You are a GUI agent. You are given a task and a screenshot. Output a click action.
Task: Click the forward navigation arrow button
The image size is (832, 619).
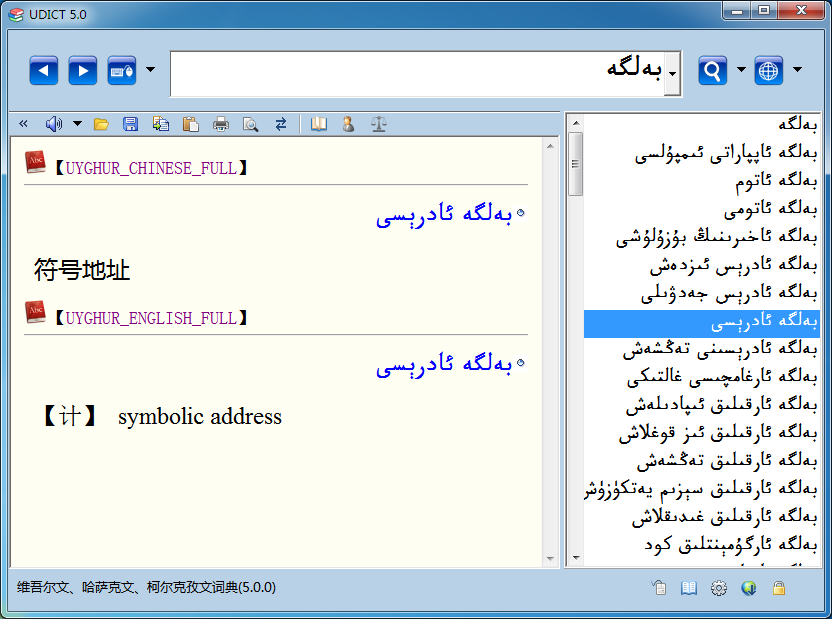pos(82,71)
